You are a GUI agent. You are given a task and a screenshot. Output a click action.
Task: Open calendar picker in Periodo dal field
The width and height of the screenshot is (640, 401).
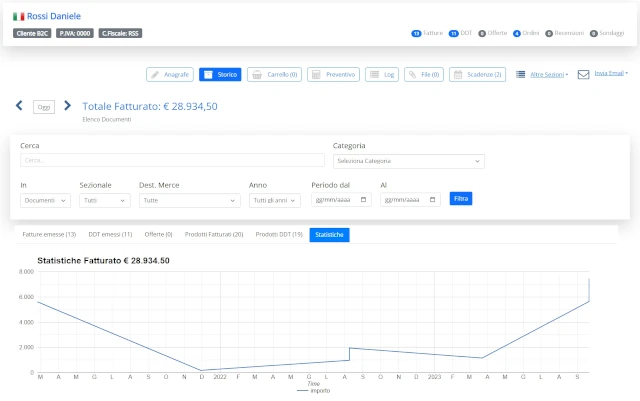pos(363,200)
